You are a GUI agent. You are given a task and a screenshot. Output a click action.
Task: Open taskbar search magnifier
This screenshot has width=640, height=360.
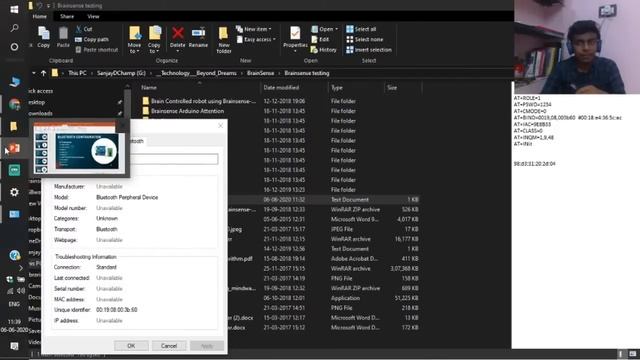point(14,28)
